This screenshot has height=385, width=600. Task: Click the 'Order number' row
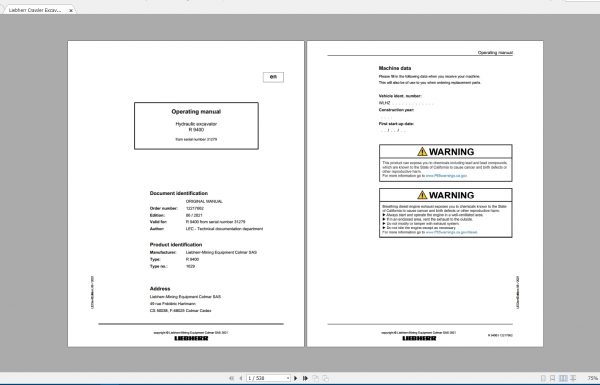tap(177, 208)
